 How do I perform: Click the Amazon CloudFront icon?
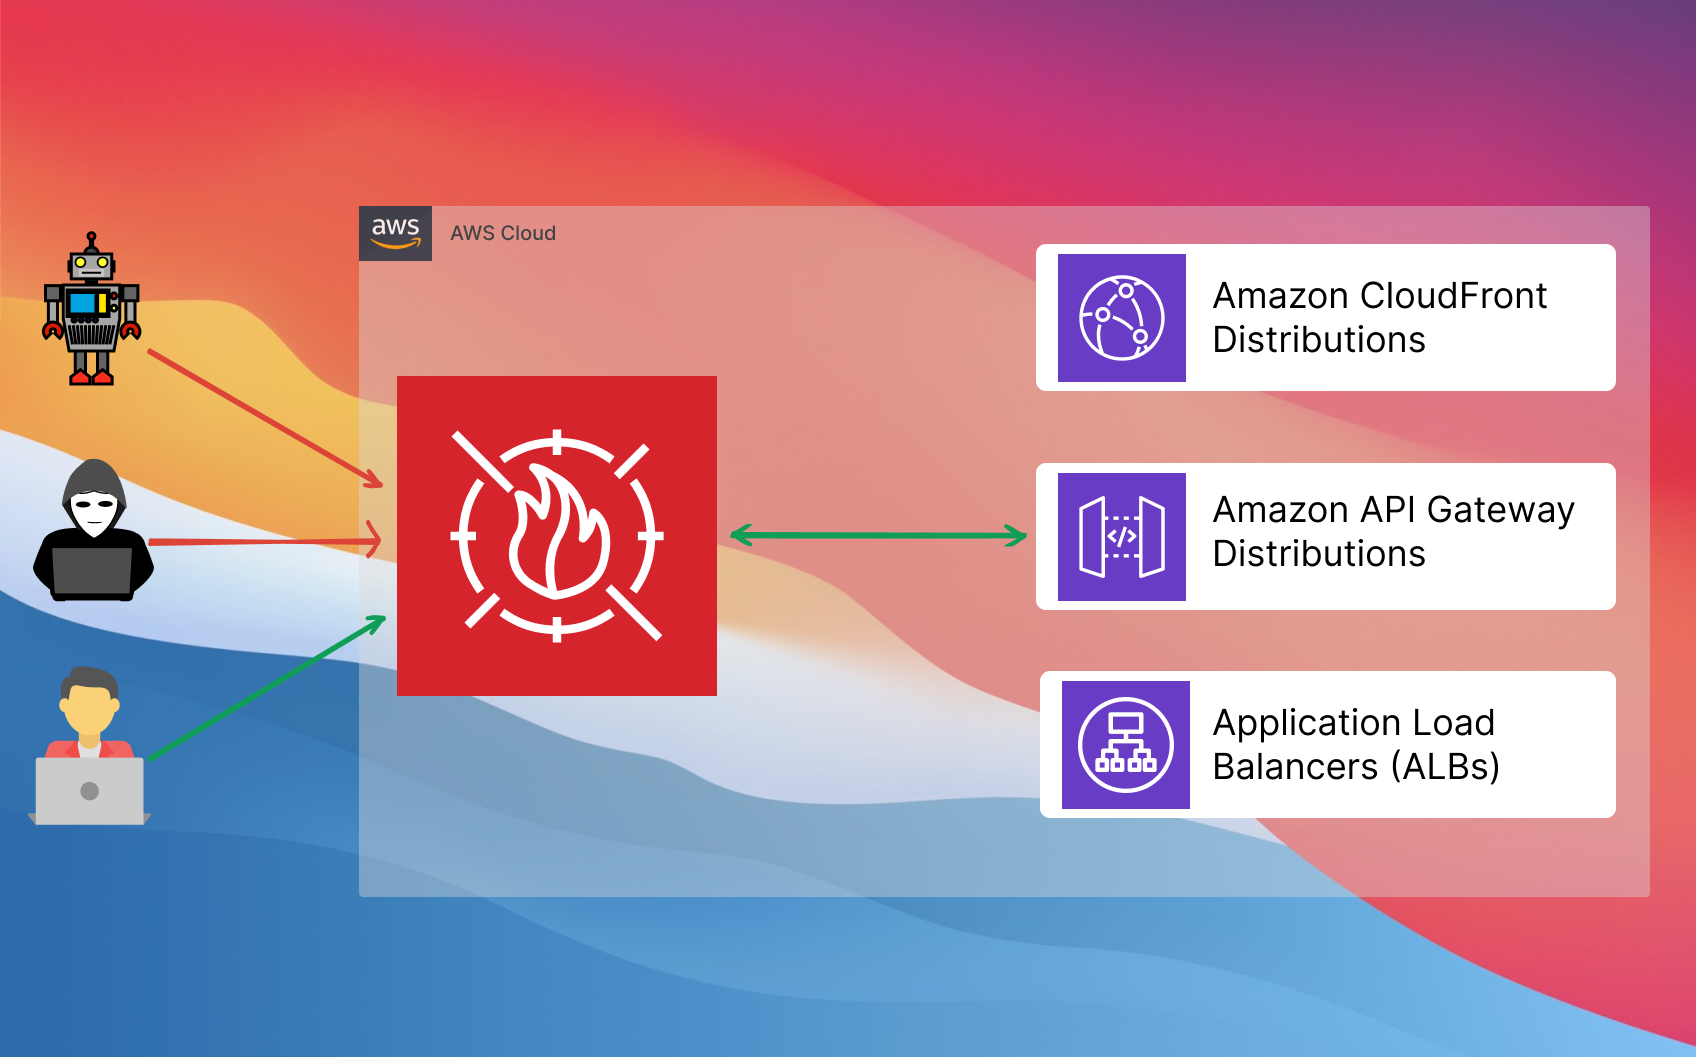pos(1122,318)
